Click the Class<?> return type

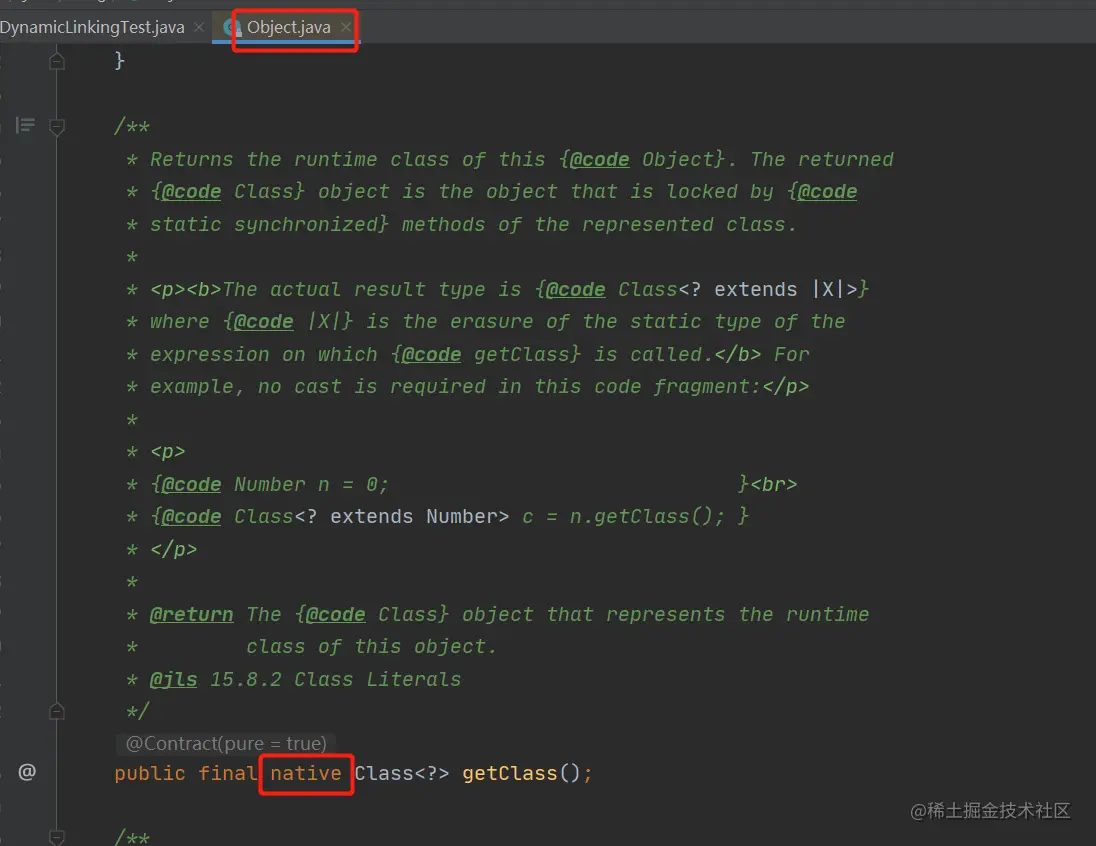[402, 773]
